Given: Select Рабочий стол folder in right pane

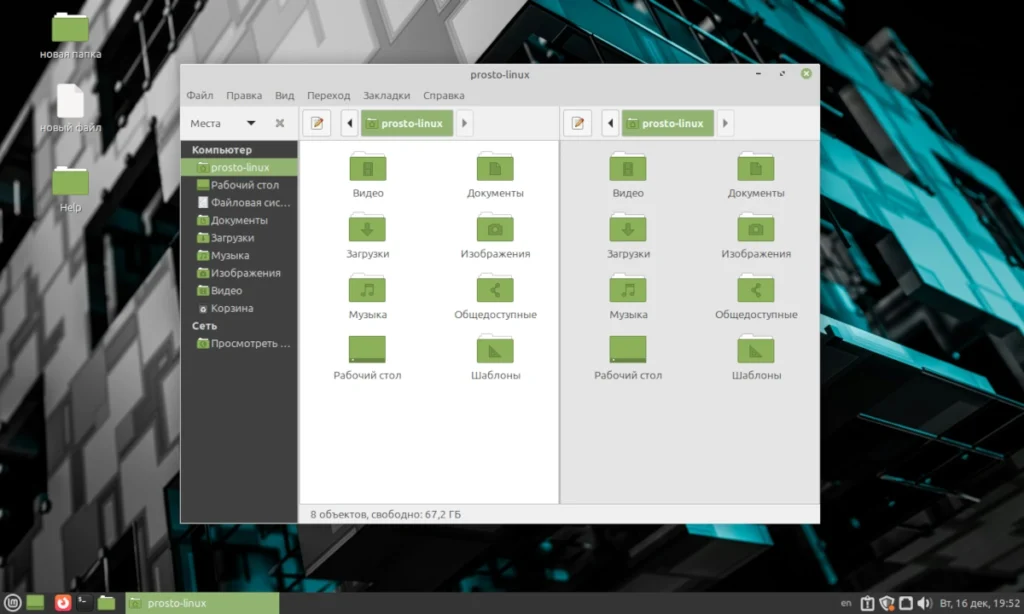Looking at the screenshot, I should pyautogui.click(x=628, y=357).
